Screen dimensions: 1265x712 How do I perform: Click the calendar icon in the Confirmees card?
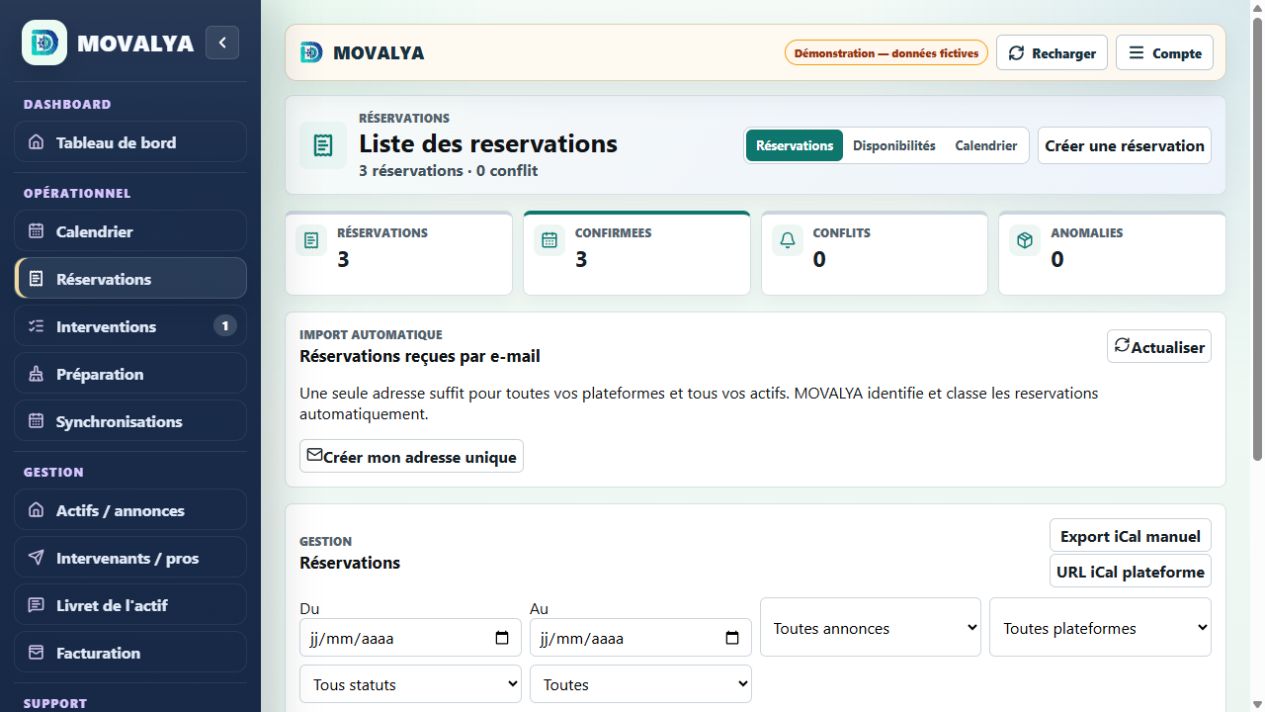pos(549,240)
